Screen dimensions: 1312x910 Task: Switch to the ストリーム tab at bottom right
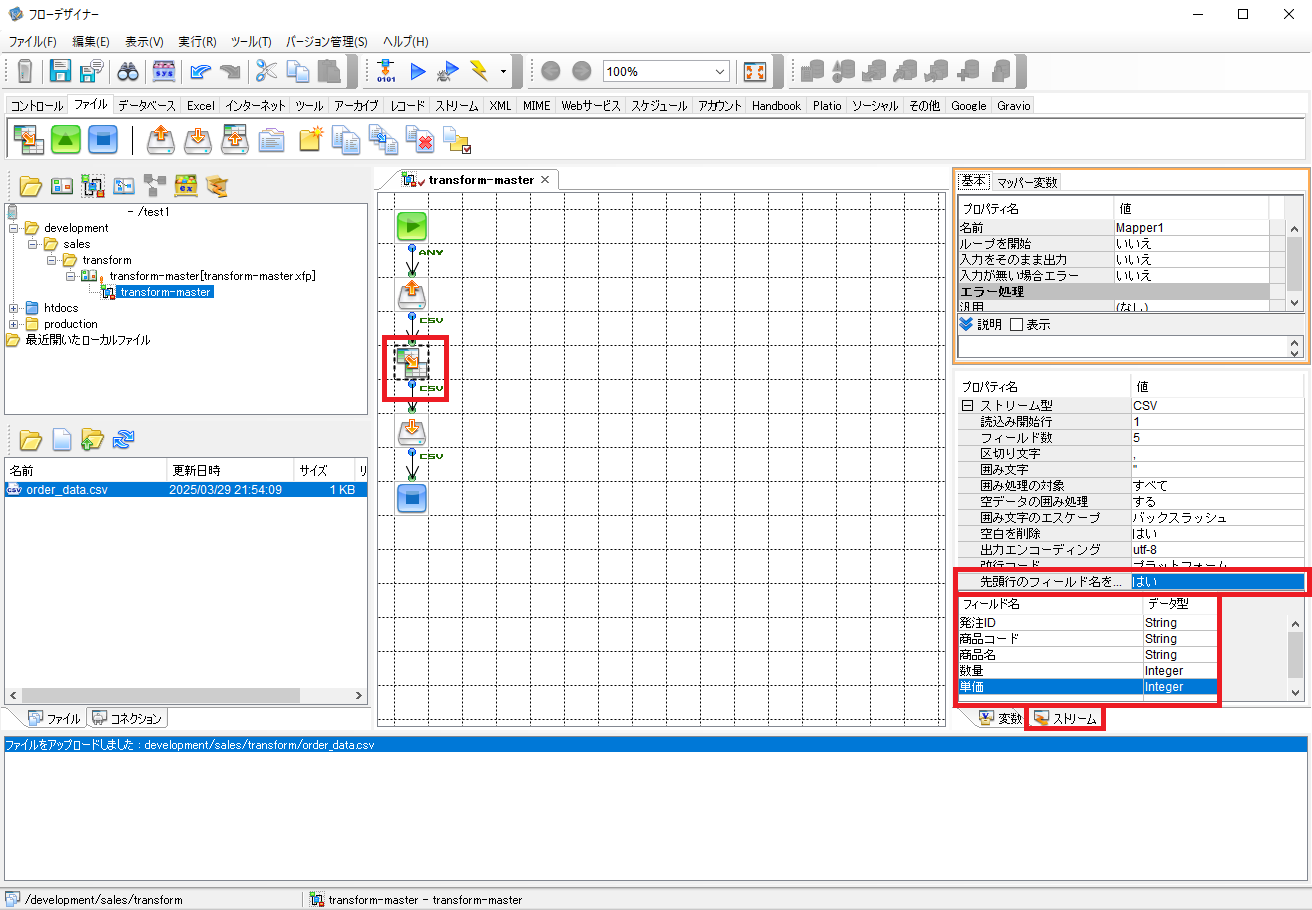click(x=1066, y=718)
